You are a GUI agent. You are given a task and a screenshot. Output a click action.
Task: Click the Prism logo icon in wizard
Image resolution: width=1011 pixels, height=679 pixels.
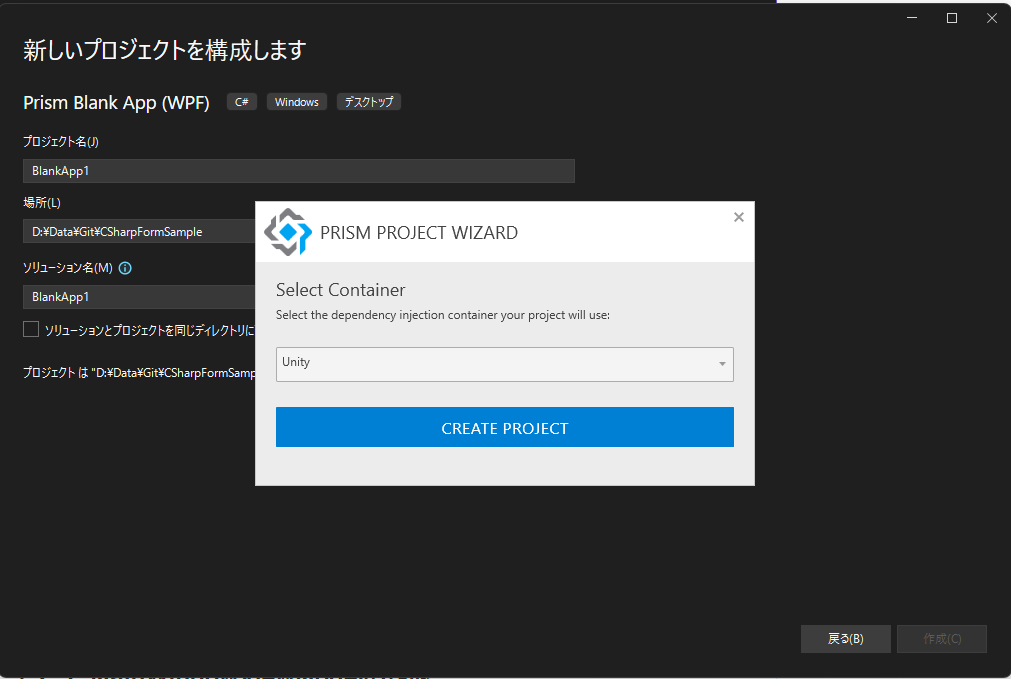(288, 231)
